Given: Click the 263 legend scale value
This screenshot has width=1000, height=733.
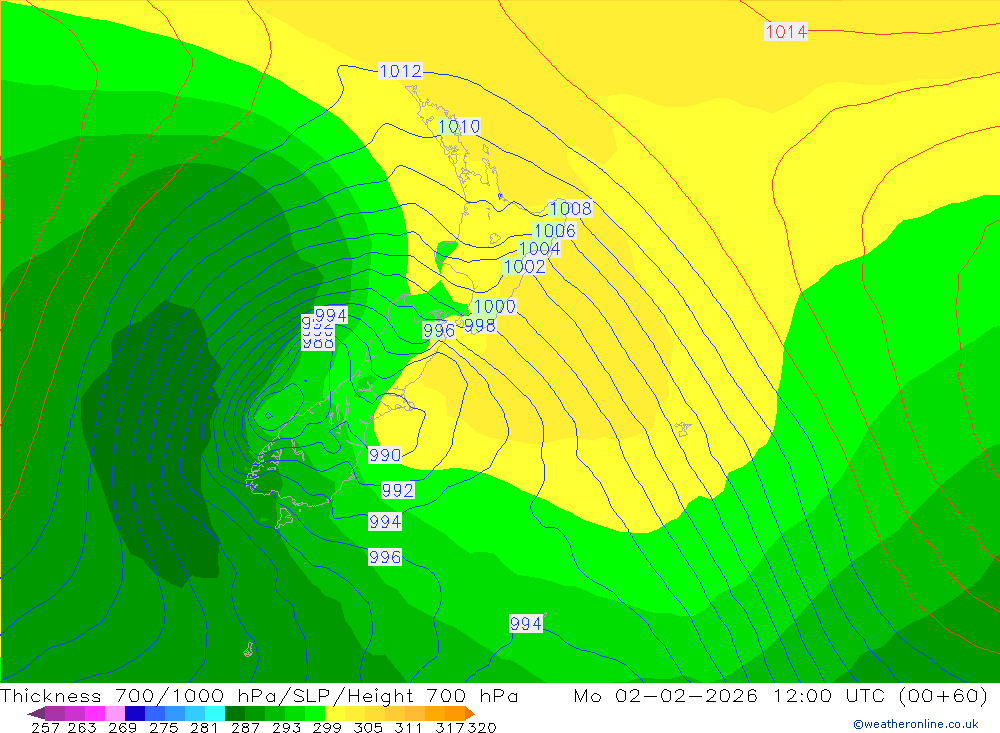Looking at the screenshot, I should click(82, 727).
